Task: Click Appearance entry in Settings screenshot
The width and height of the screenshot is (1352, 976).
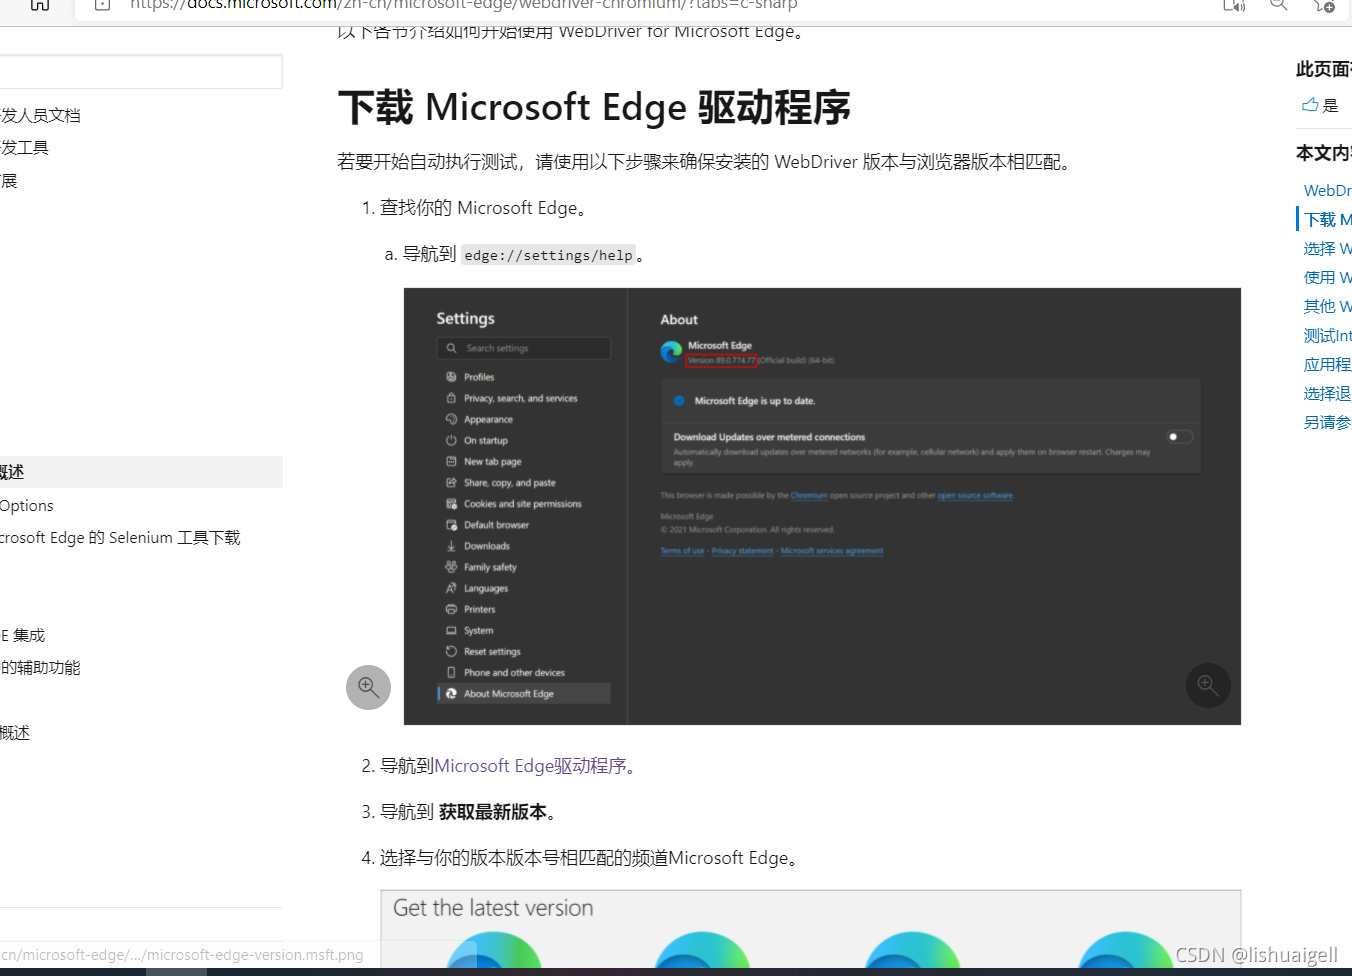Action: (x=488, y=419)
